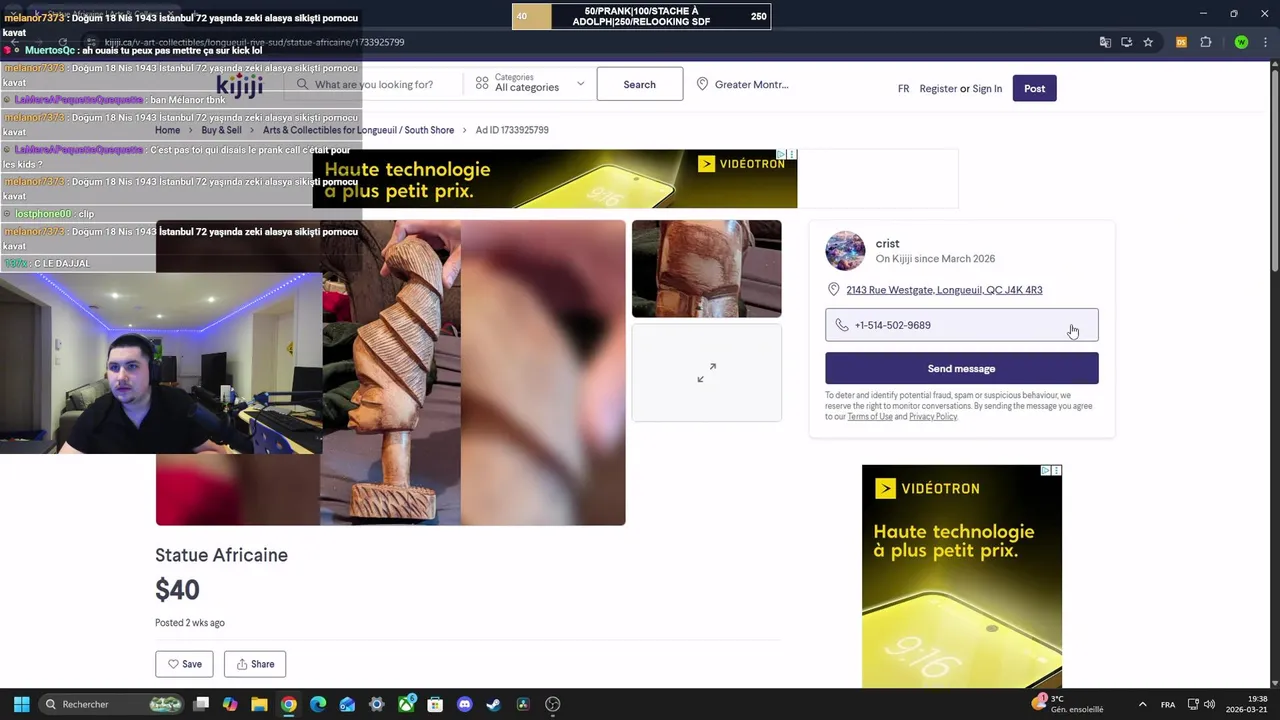This screenshot has height=720, width=1280.
Task: Open Task View in taskbar
Action: (x=201, y=704)
